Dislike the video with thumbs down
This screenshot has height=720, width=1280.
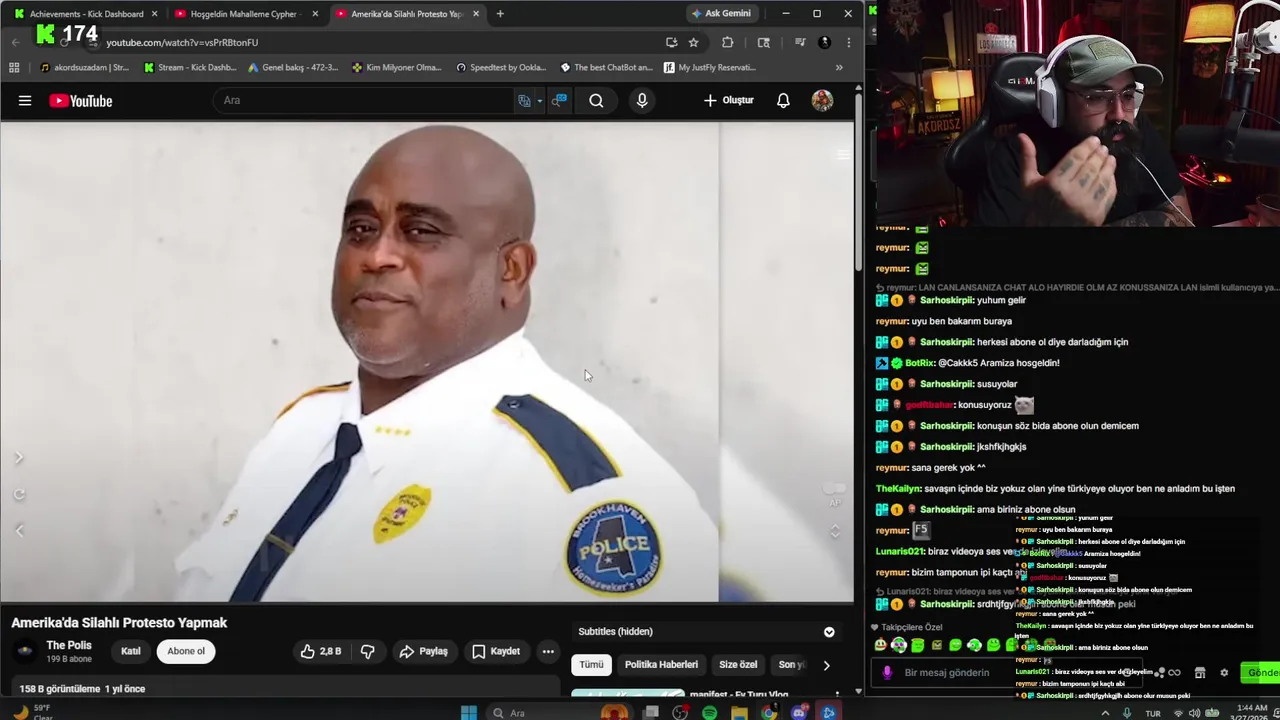368,651
